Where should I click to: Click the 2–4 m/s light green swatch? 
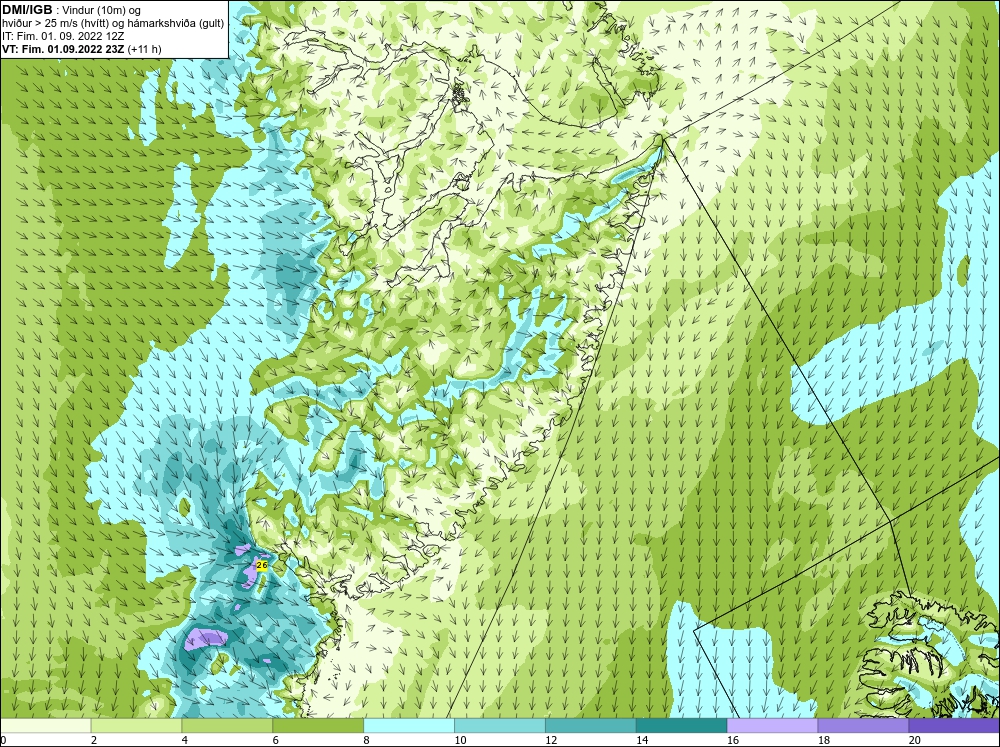[x=136, y=725]
